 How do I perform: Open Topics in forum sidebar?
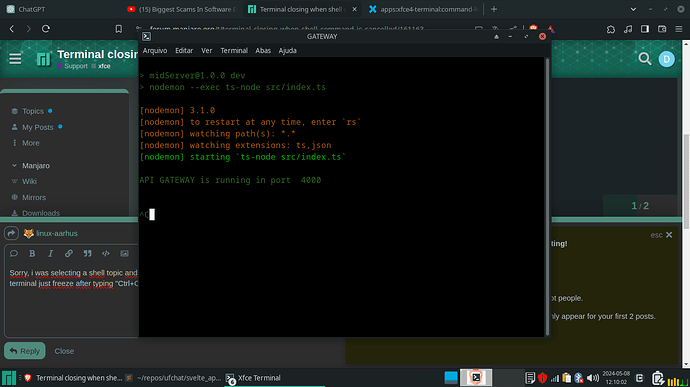point(33,111)
